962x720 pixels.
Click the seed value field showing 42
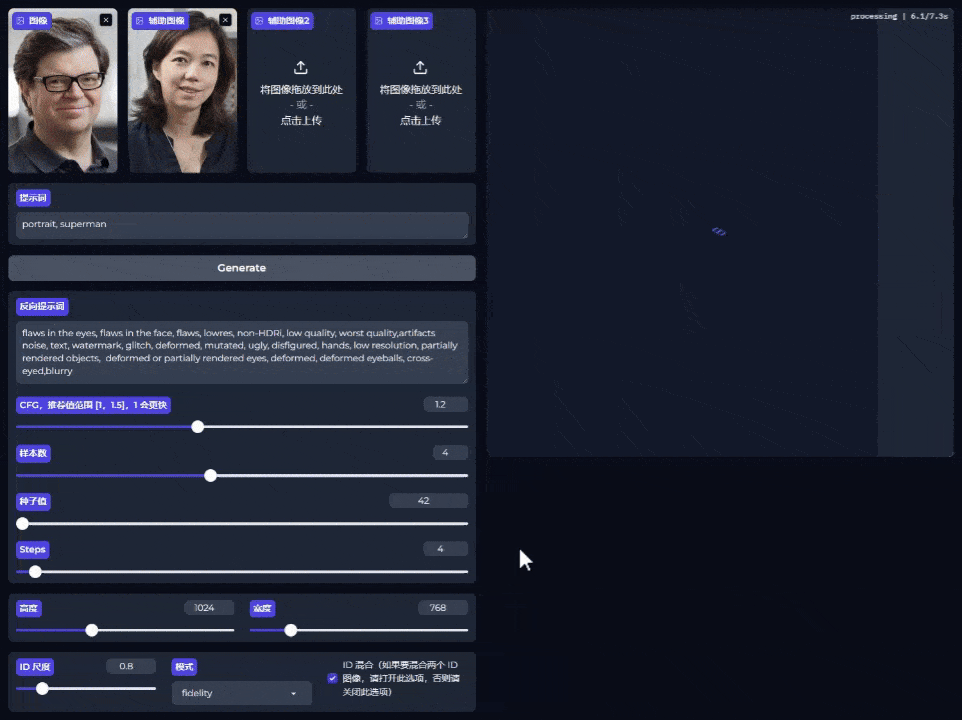(428, 500)
